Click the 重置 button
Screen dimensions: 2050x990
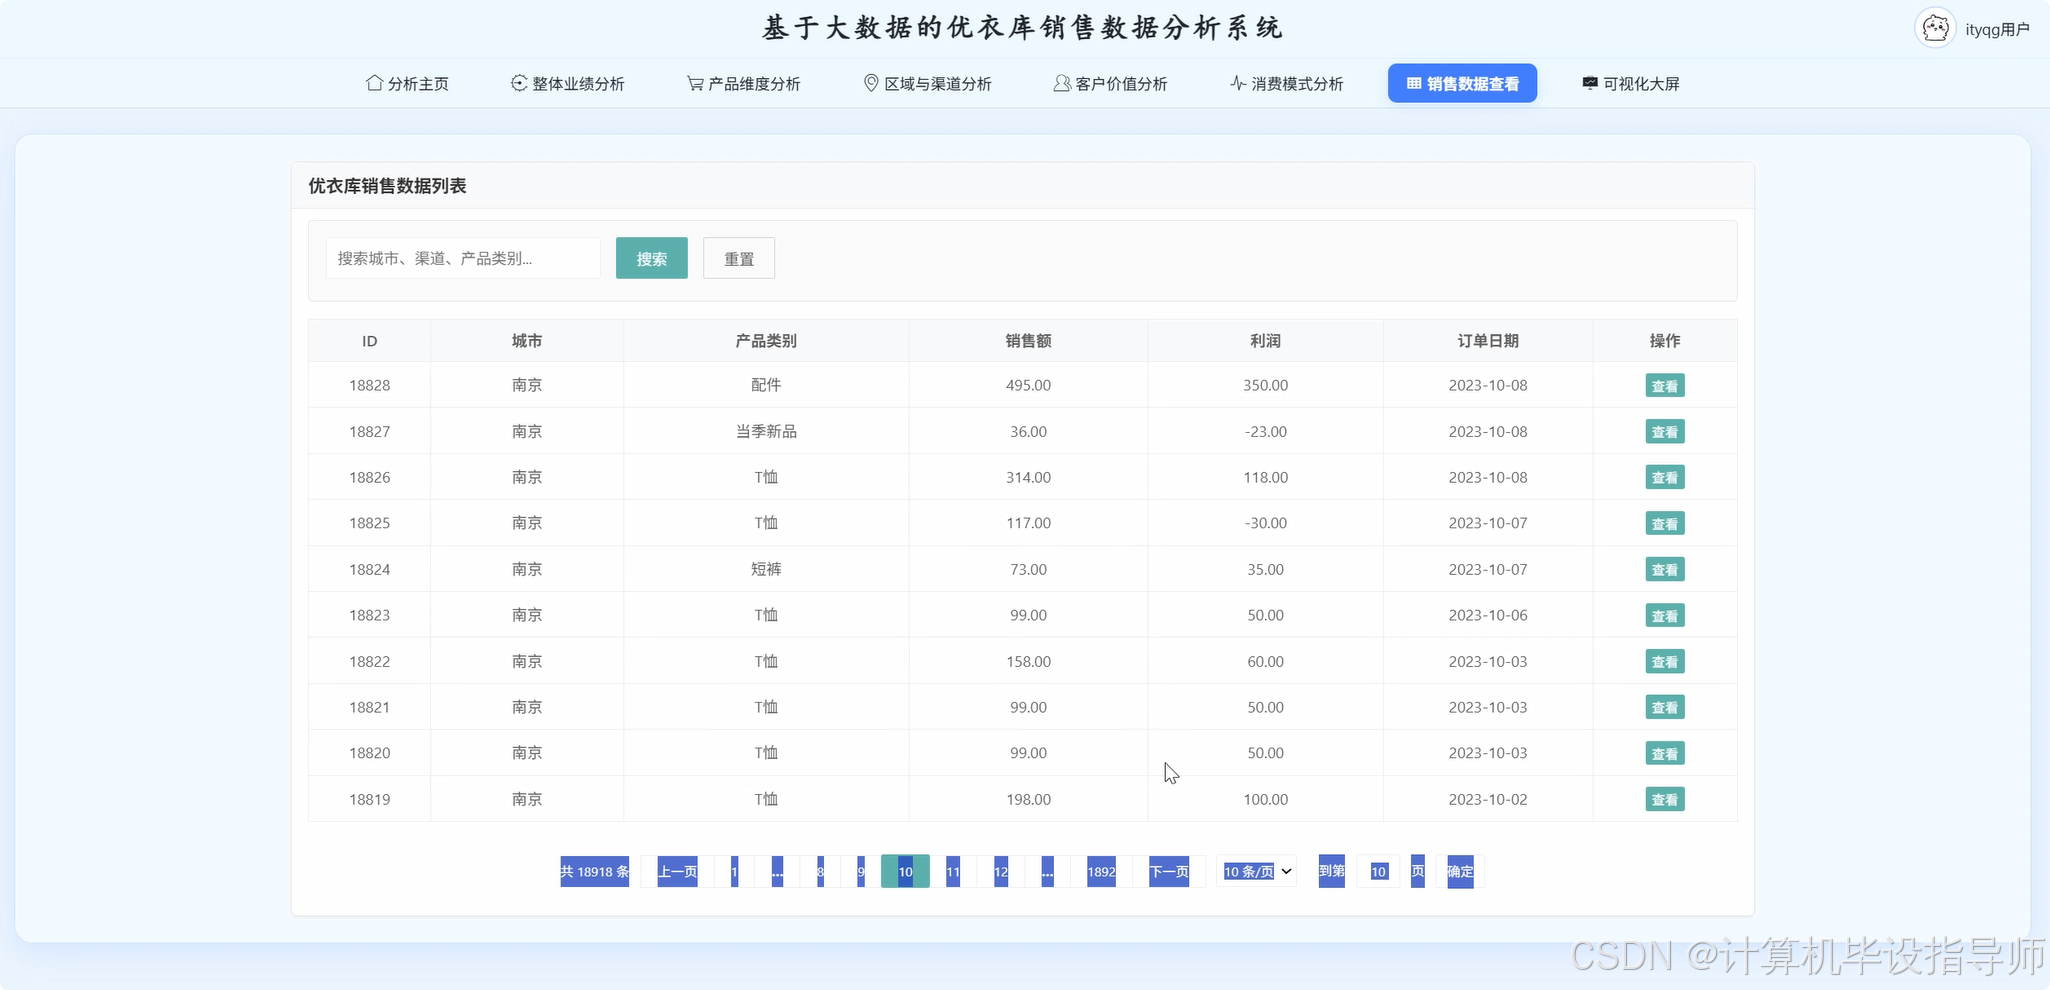[739, 258]
